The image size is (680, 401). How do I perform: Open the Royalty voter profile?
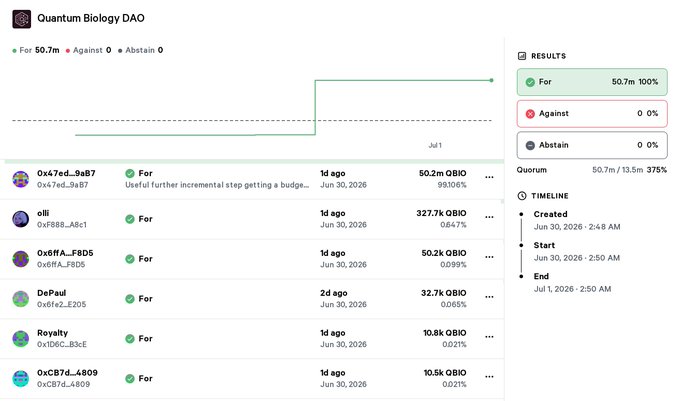click(52, 333)
